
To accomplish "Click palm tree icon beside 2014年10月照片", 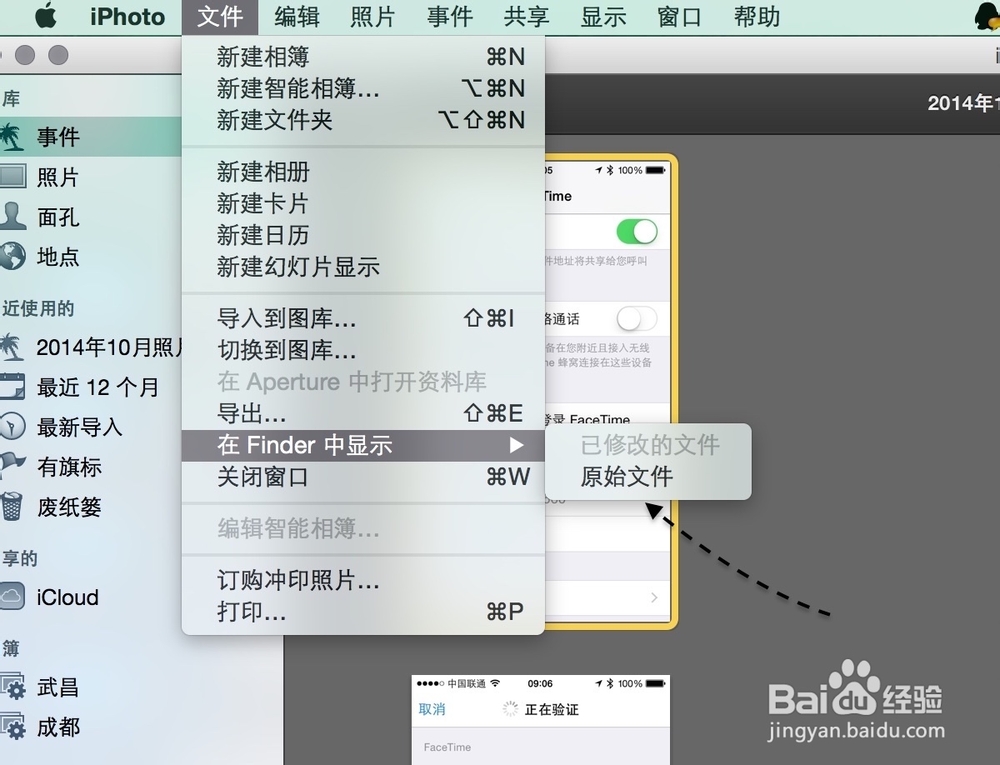I will tap(11, 347).
